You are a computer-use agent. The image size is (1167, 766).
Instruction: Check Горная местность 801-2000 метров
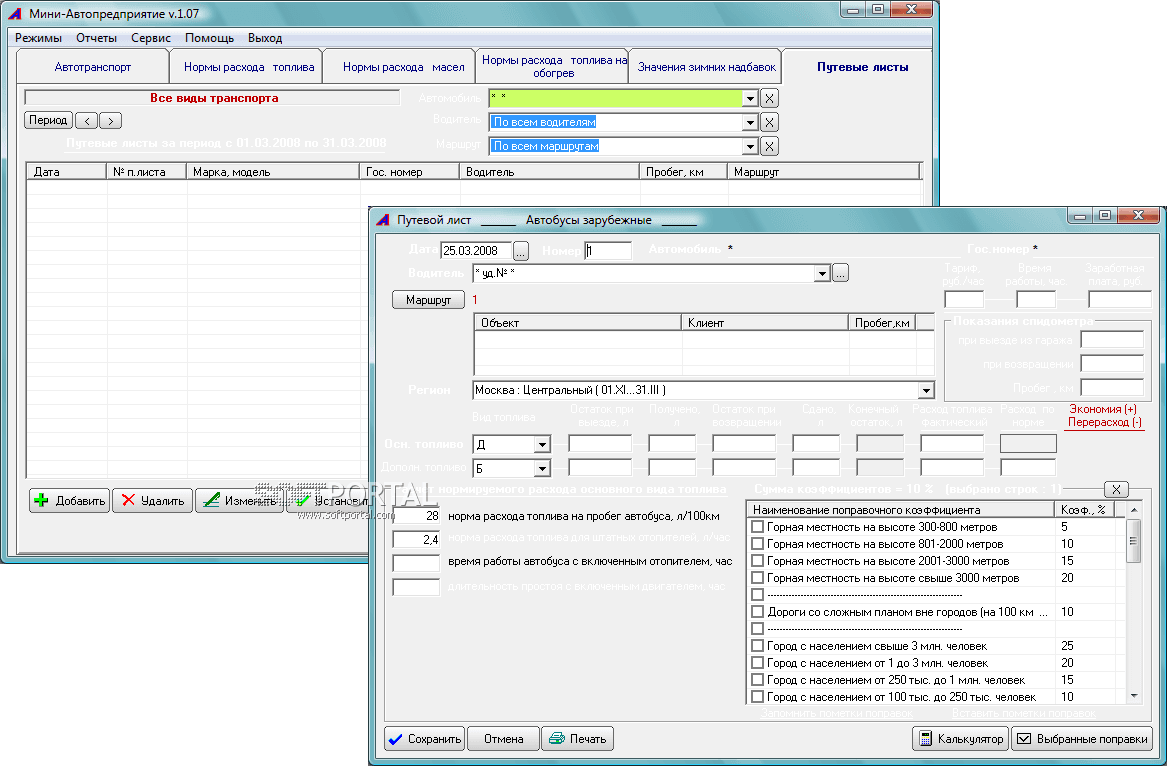pyautogui.click(x=758, y=543)
